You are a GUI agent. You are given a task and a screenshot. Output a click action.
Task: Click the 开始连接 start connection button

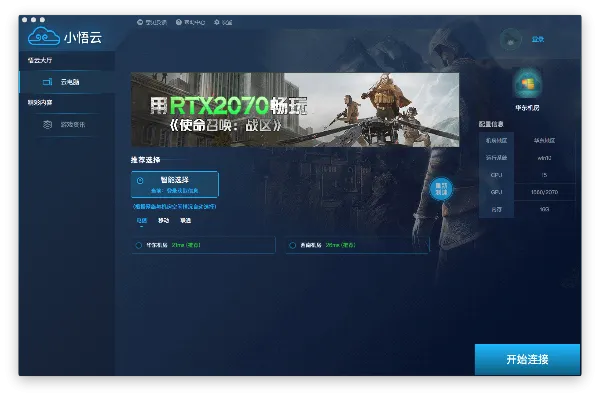(x=527, y=359)
